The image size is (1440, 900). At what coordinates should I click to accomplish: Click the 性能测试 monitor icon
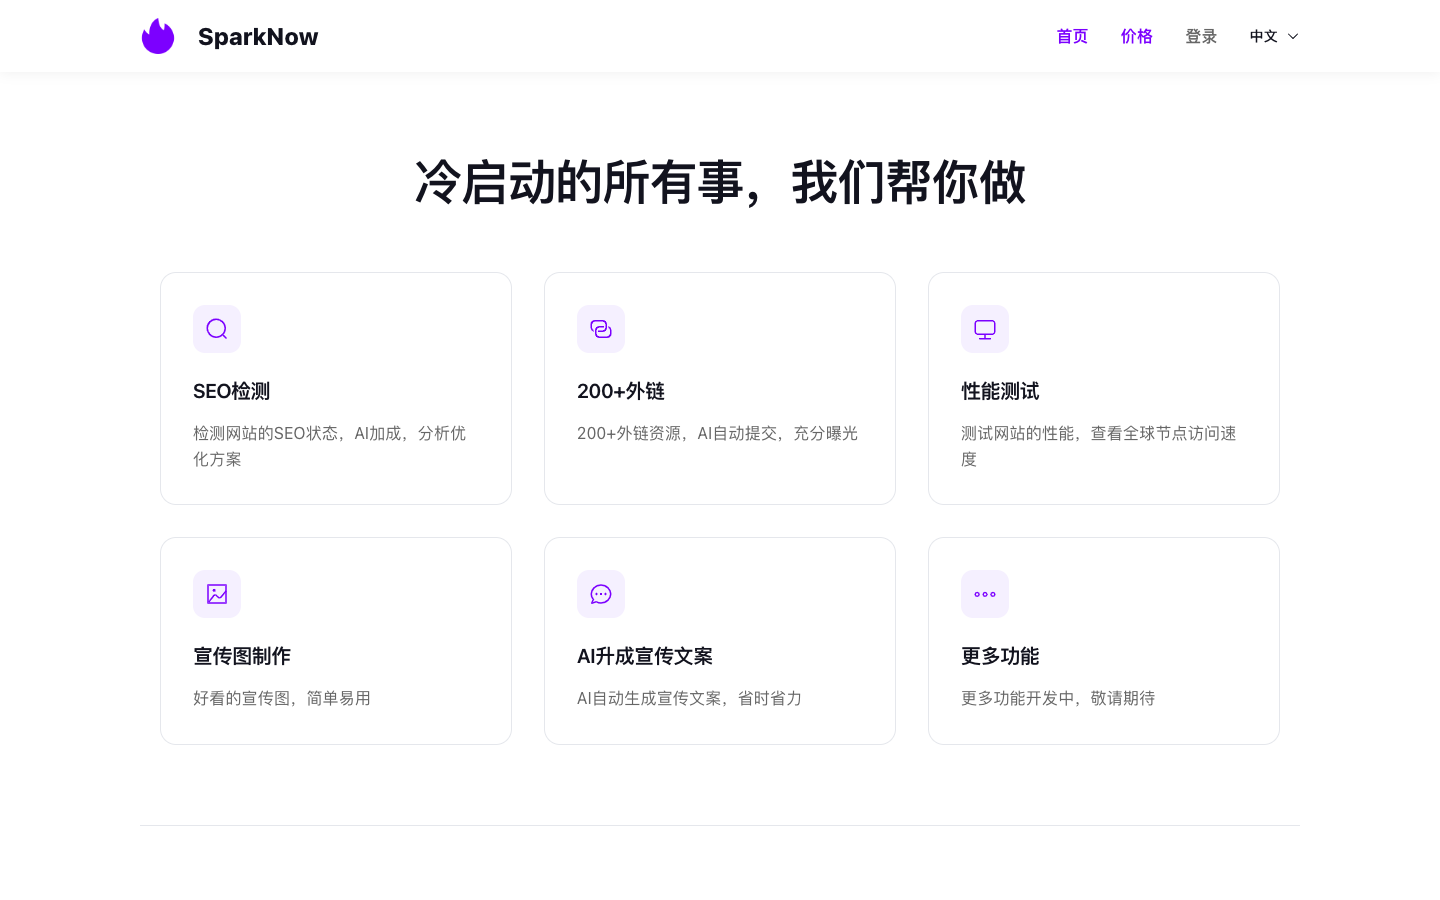pos(985,329)
